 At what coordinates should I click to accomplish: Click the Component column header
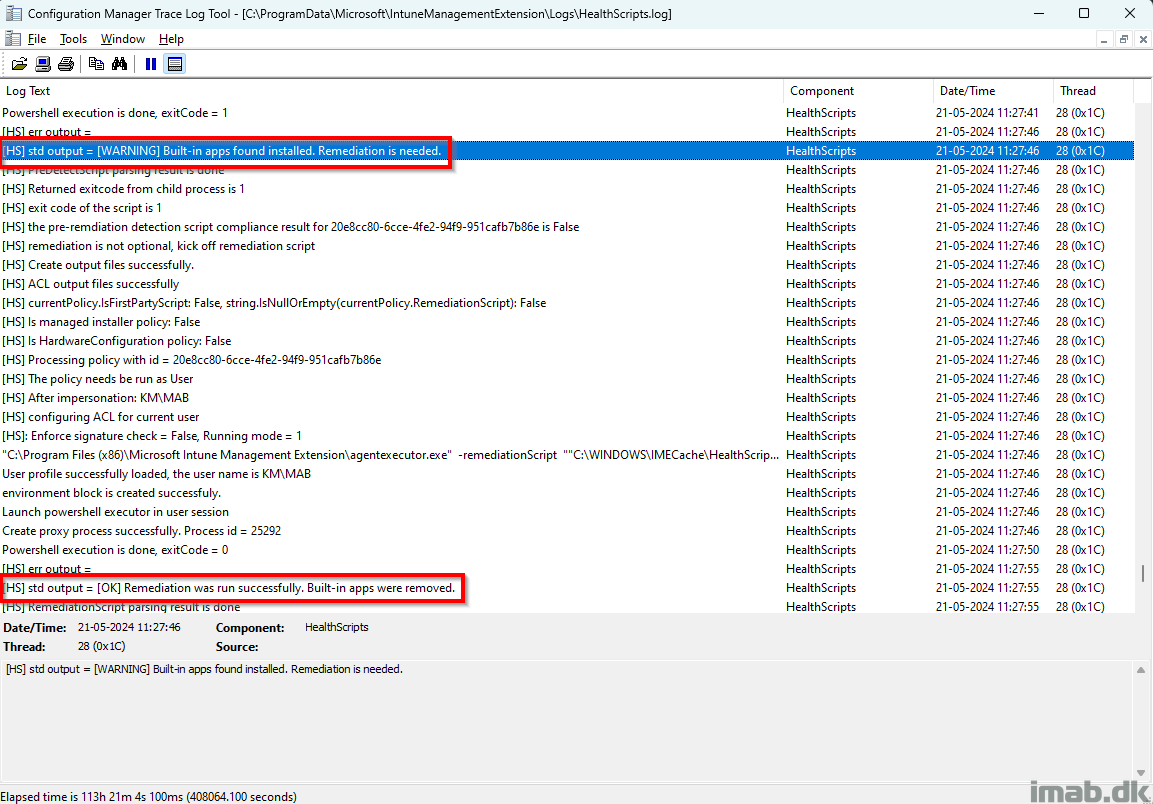[859, 90]
